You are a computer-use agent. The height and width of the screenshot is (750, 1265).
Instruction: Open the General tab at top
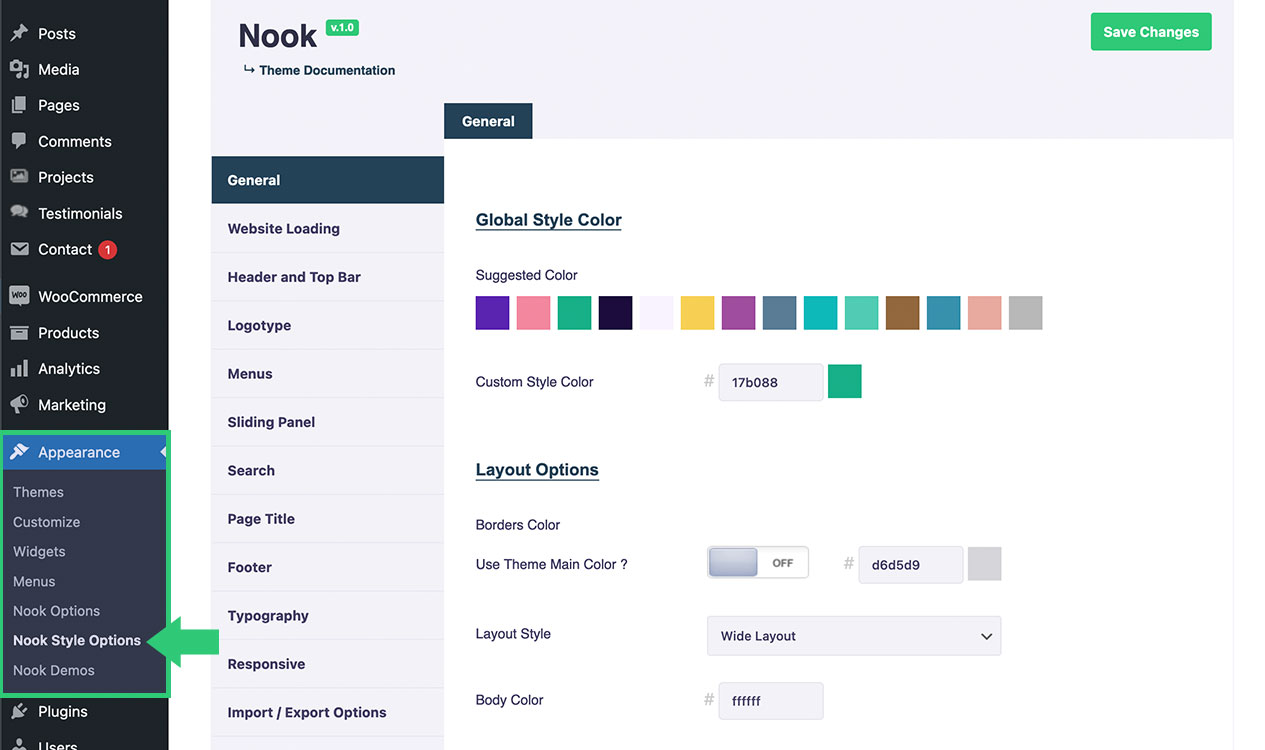pyautogui.click(x=488, y=121)
